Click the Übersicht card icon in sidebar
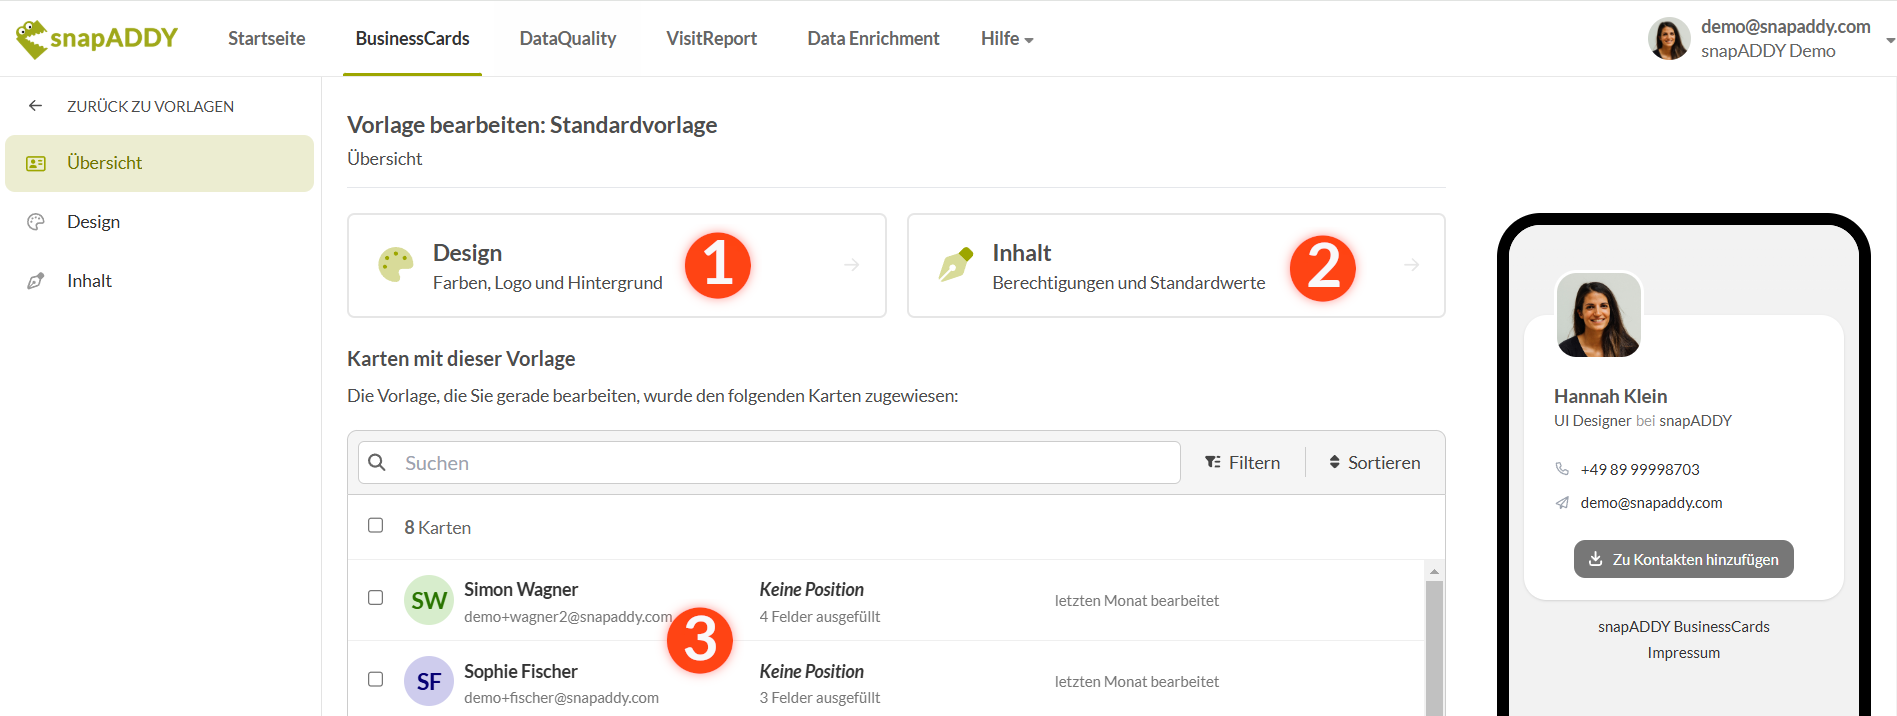Screen dimensions: 1897x716 pyautogui.click(x=36, y=163)
